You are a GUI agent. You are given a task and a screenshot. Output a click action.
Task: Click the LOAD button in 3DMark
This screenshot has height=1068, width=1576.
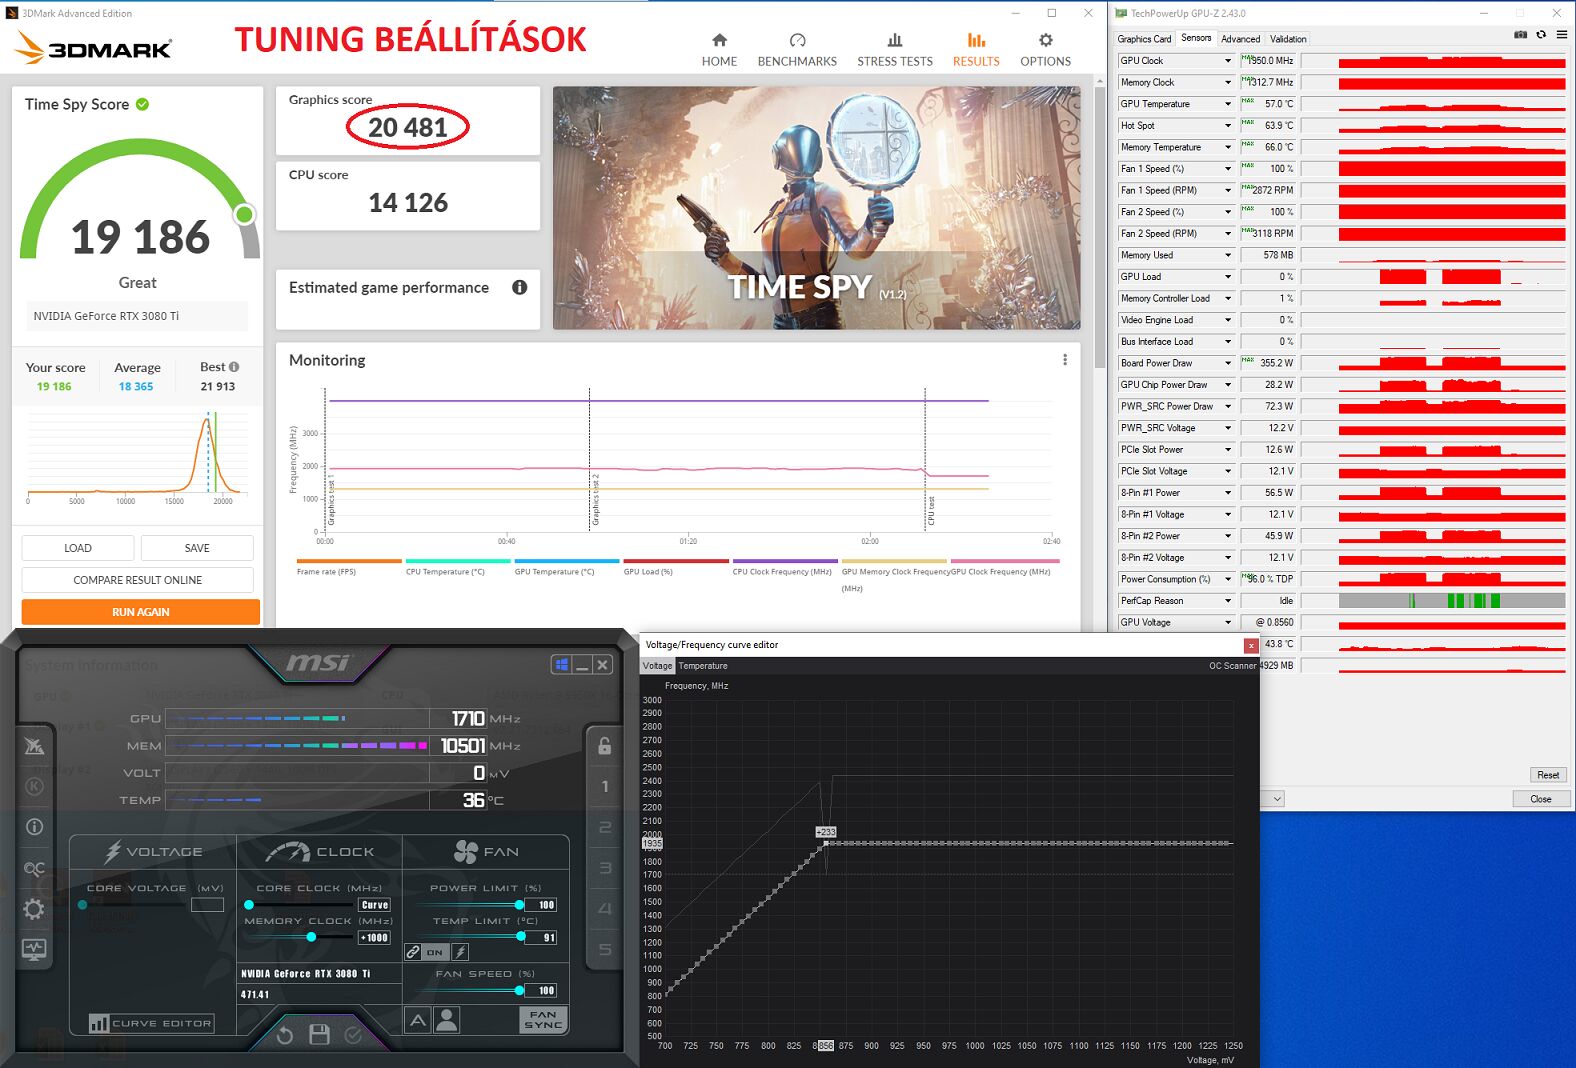pyautogui.click(x=78, y=548)
